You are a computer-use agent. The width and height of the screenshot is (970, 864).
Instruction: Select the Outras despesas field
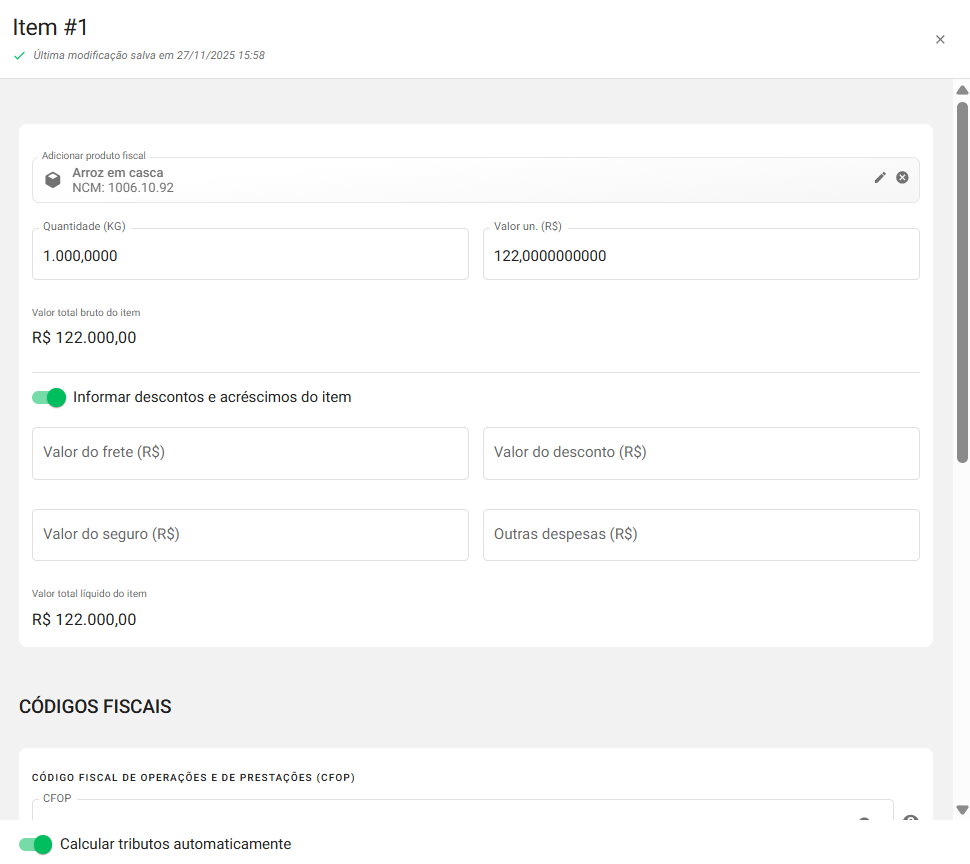pos(700,535)
